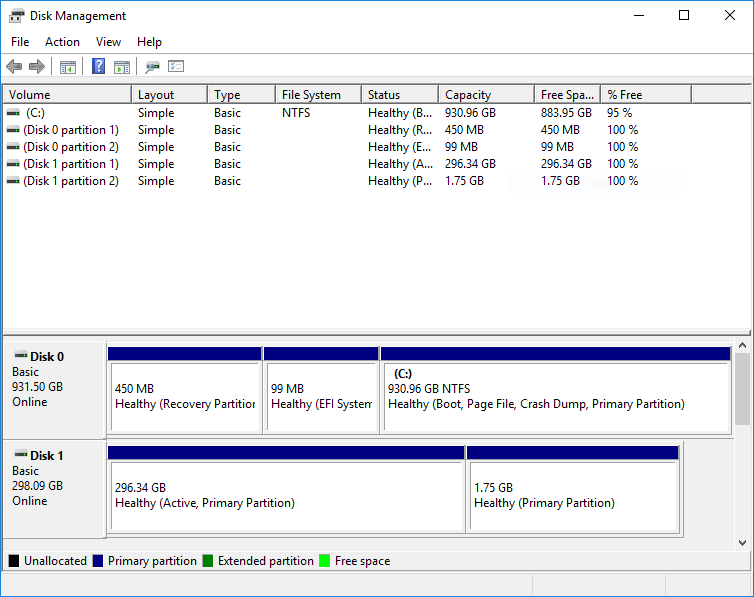Sort by the File System column header
The image size is (754, 597).
(x=319, y=95)
